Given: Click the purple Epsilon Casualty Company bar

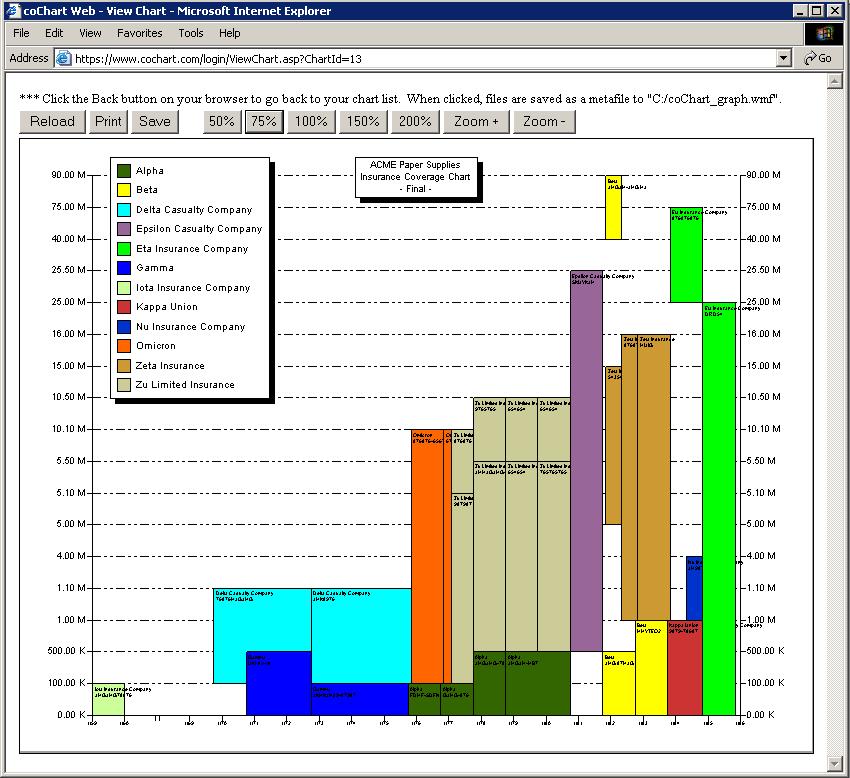Looking at the screenshot, I should click(586, 460).
